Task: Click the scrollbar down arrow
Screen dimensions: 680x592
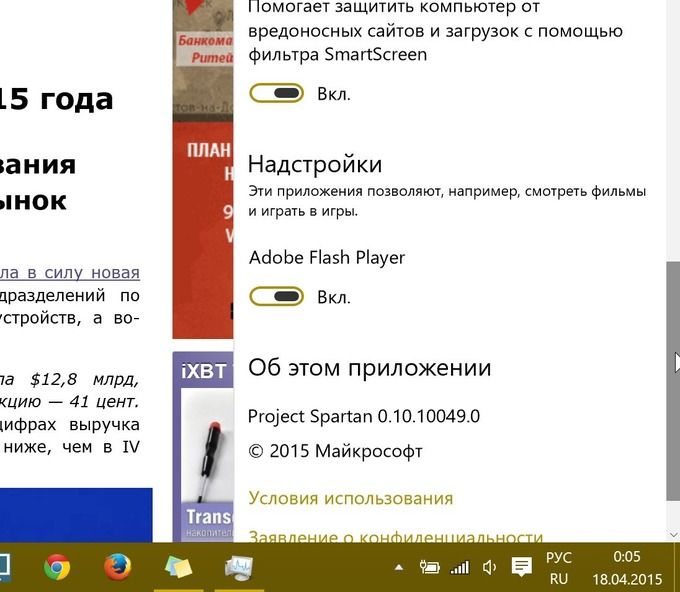Action: tap(673, 535)
